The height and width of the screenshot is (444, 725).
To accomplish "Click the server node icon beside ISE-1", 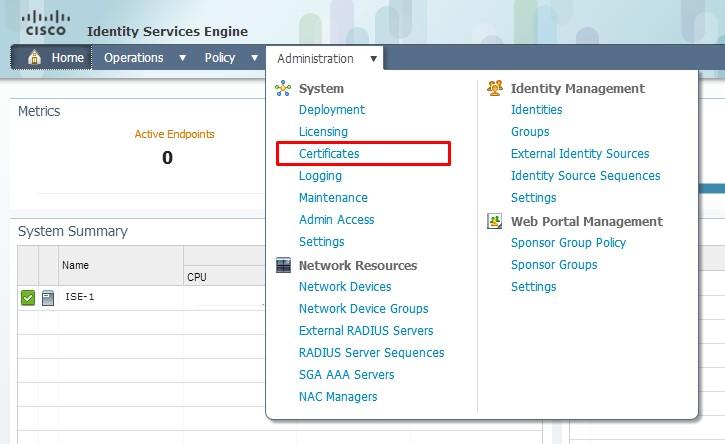I will click(48, 298).
